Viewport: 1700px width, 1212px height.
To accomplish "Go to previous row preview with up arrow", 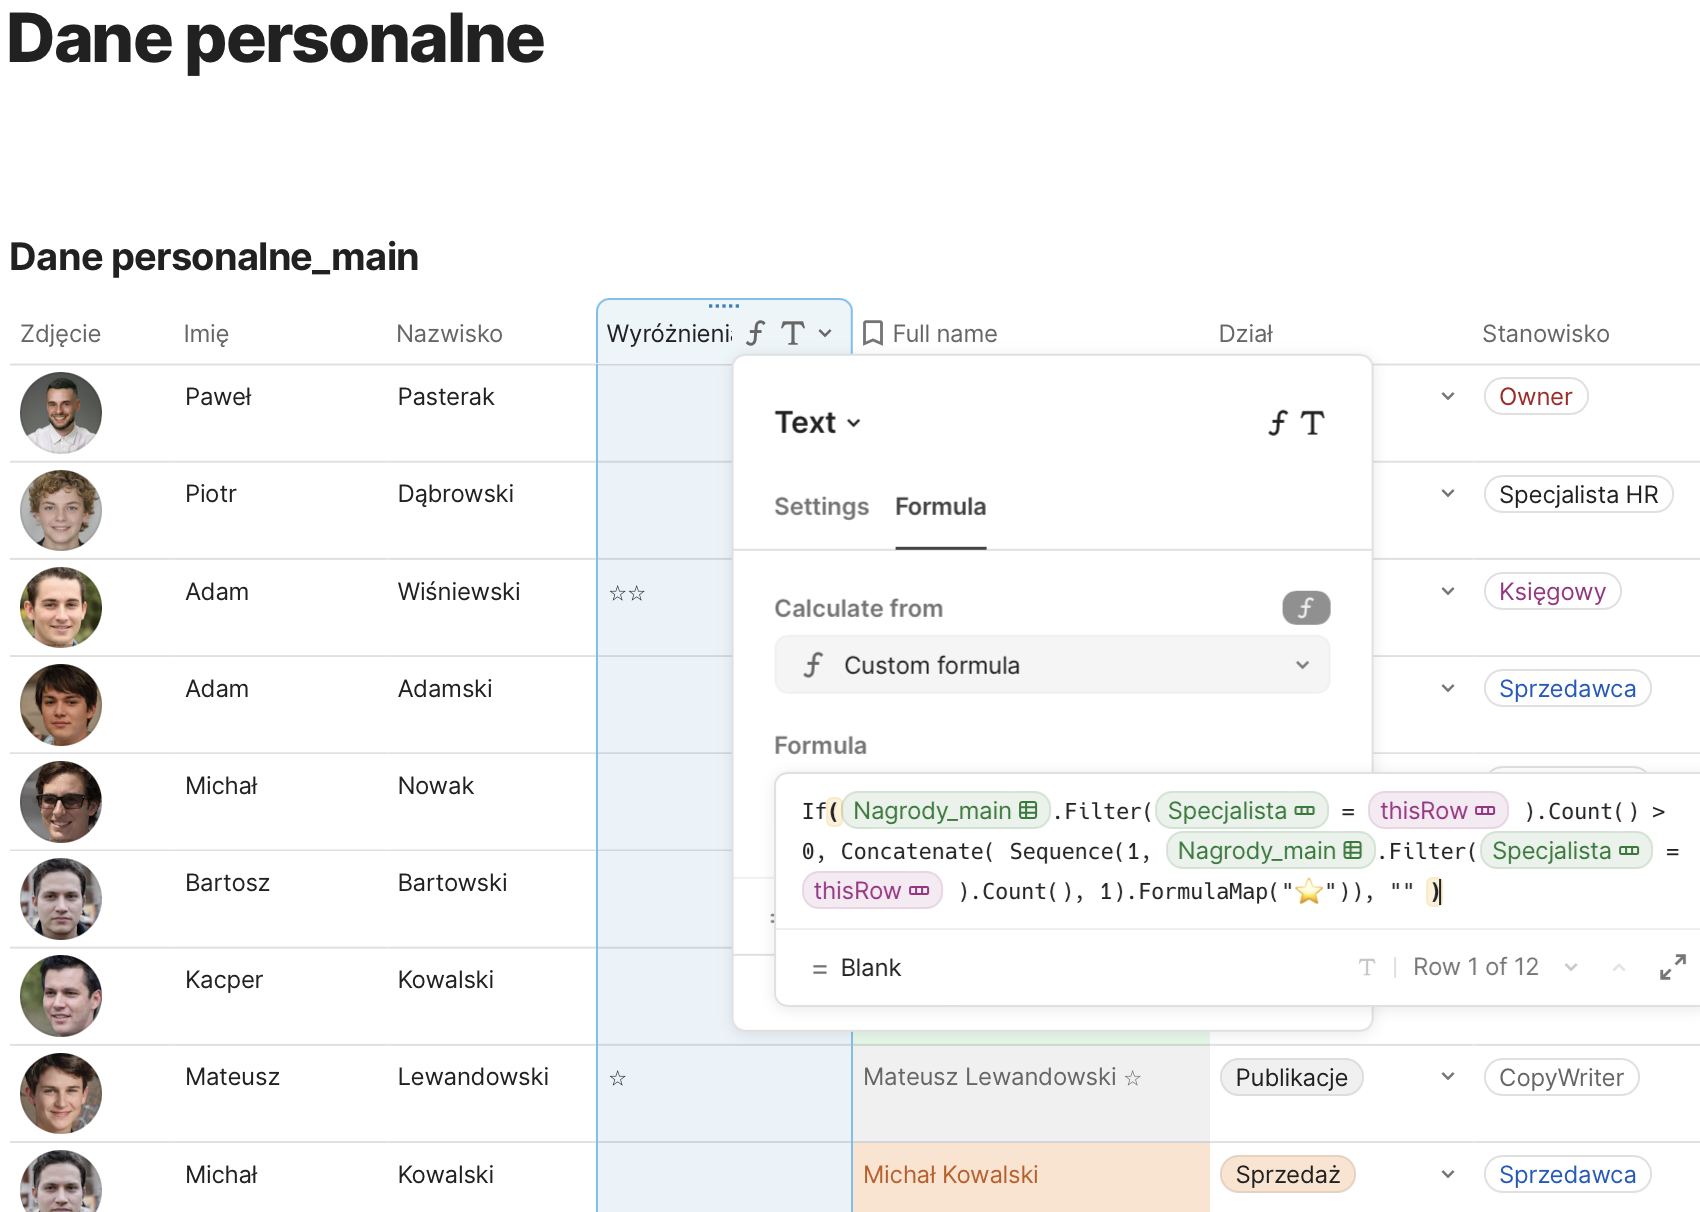I will coord(1618,967).
